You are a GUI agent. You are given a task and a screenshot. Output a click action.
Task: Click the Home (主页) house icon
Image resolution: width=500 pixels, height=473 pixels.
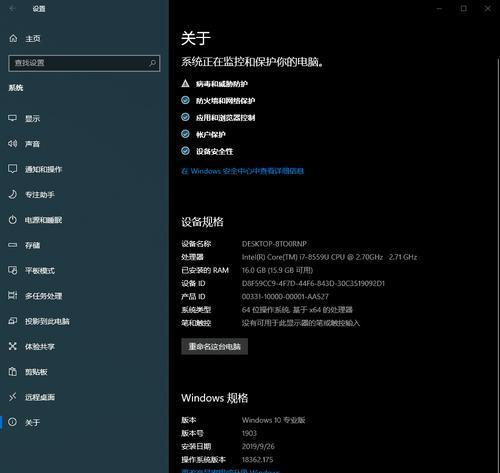[x=13, y=39]
